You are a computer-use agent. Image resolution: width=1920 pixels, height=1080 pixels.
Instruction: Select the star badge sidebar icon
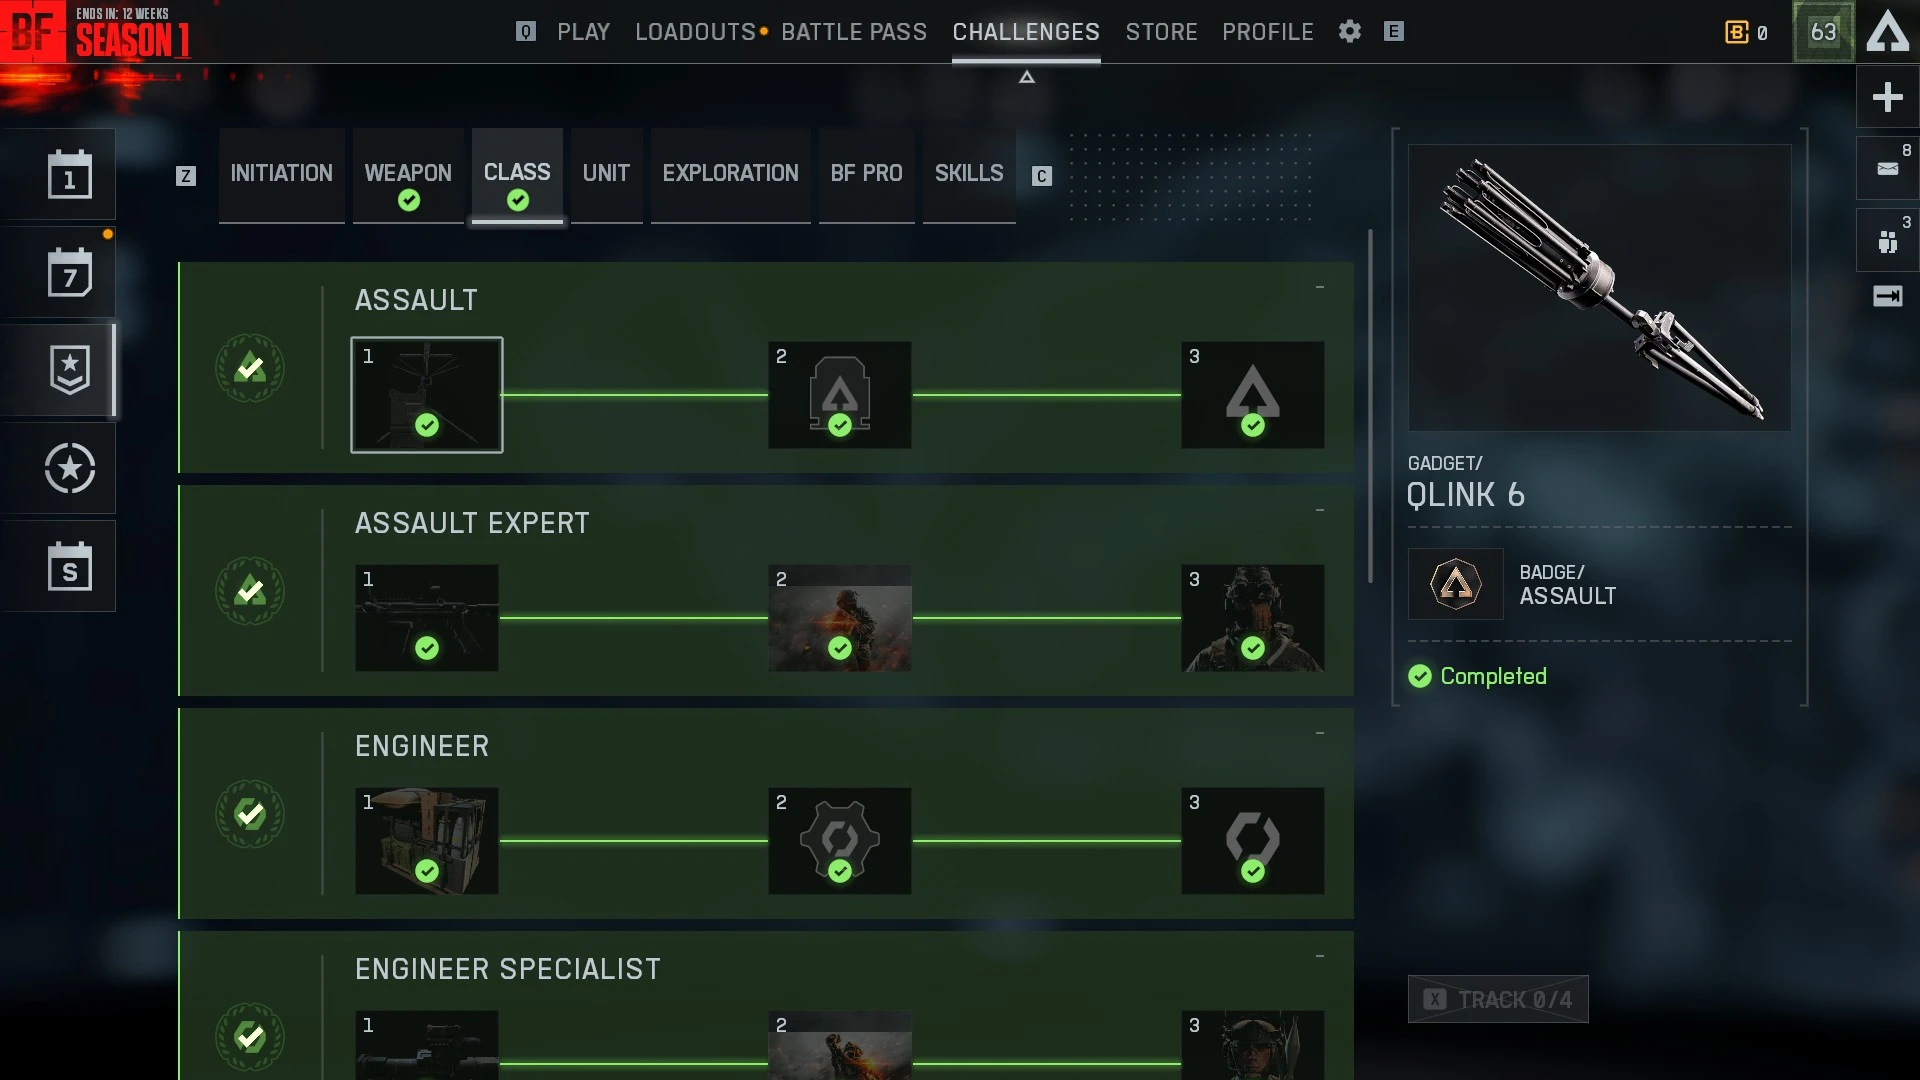70,370
